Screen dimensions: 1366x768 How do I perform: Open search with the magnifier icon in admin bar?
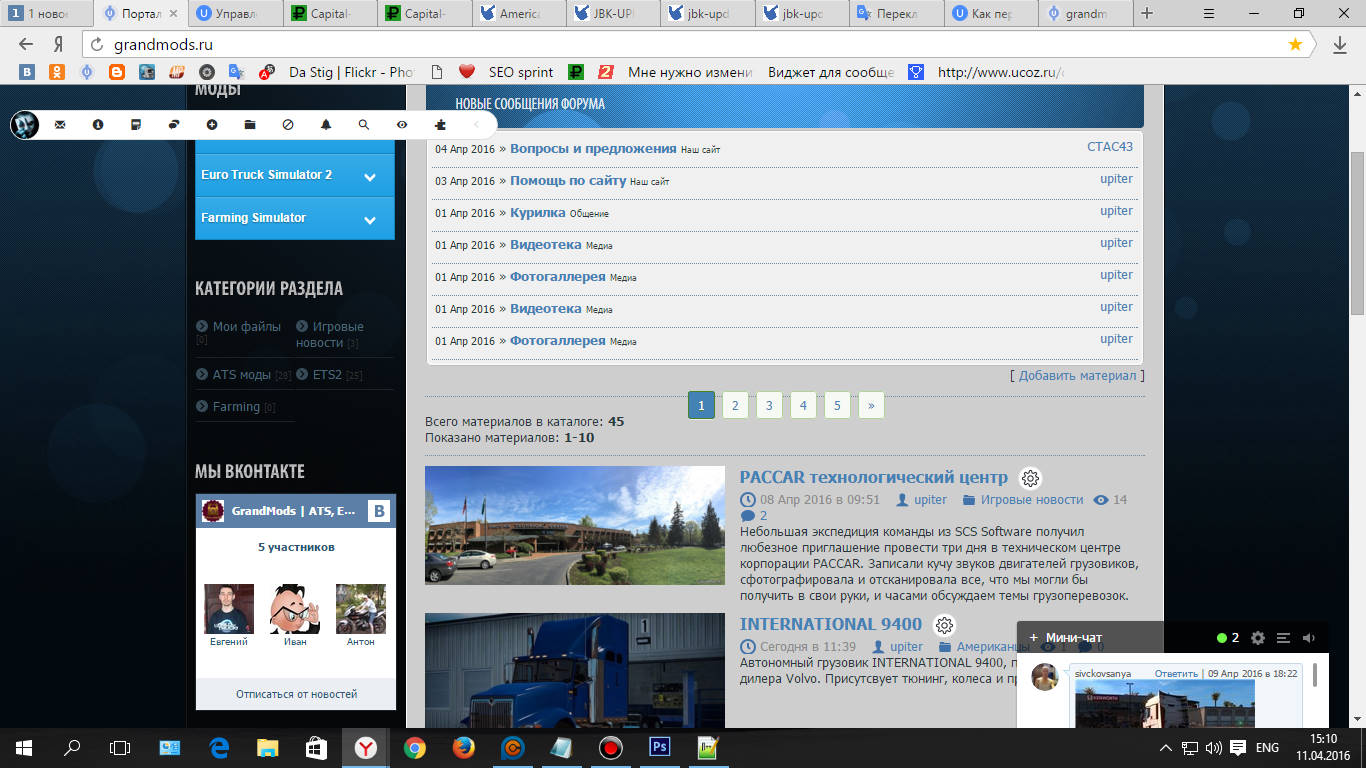[x=364, y=125]
